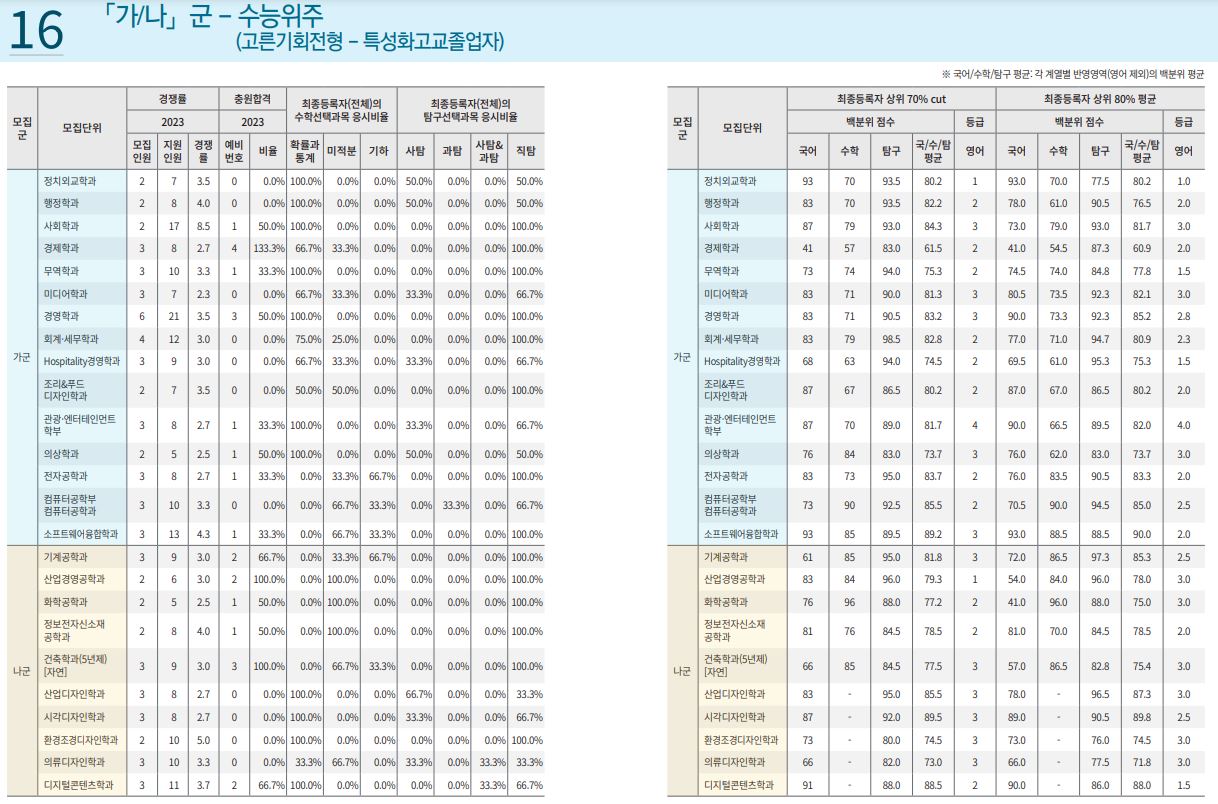
Task: Click '75.0%' in the 회계·세무학과 row
Action: point(307,339)
